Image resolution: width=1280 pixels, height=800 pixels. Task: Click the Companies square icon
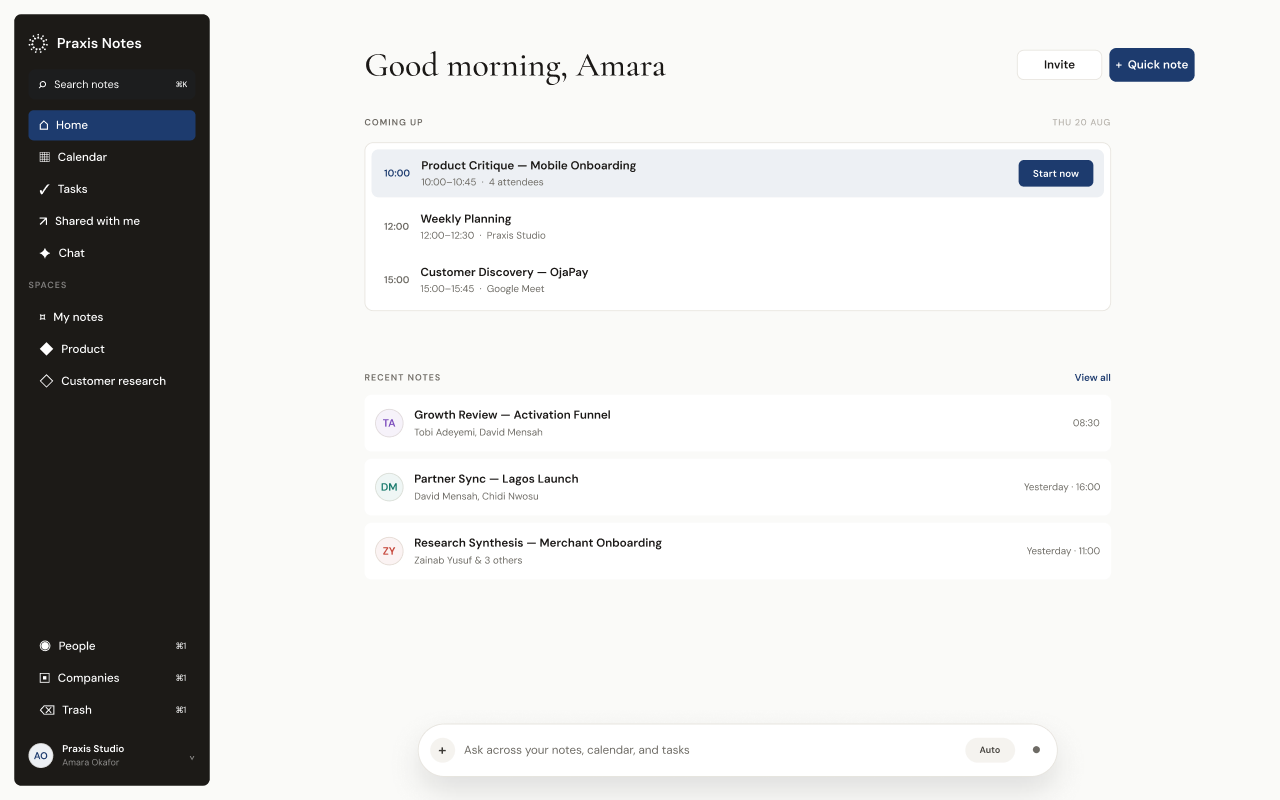click(x=44, y=678)
